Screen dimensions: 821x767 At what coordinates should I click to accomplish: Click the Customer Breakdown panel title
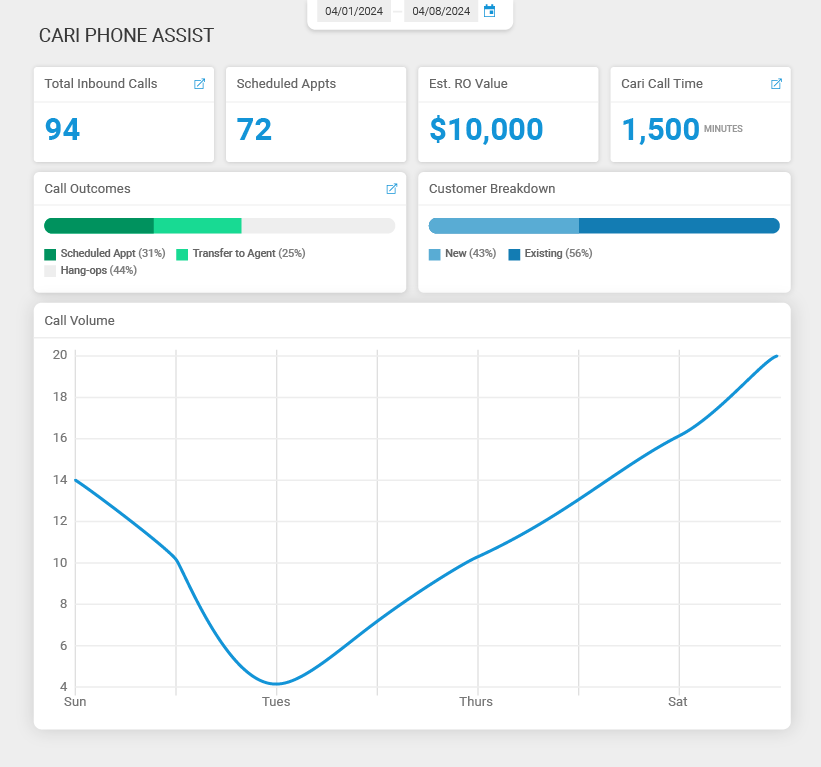tap(492, 189)
